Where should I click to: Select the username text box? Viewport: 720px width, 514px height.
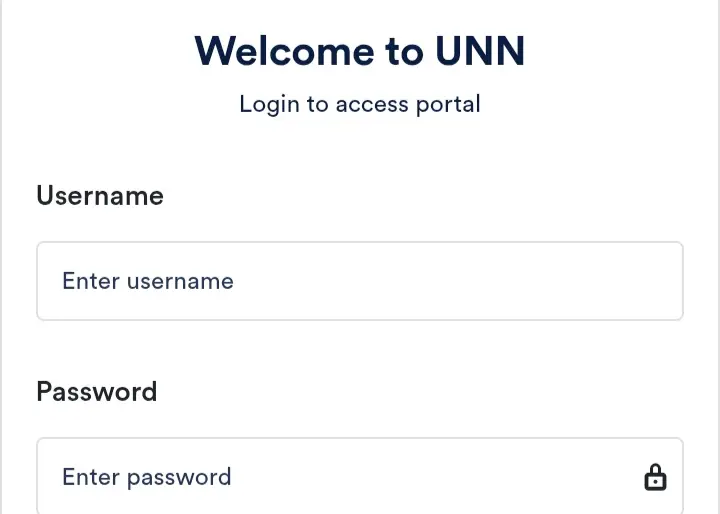360,281
